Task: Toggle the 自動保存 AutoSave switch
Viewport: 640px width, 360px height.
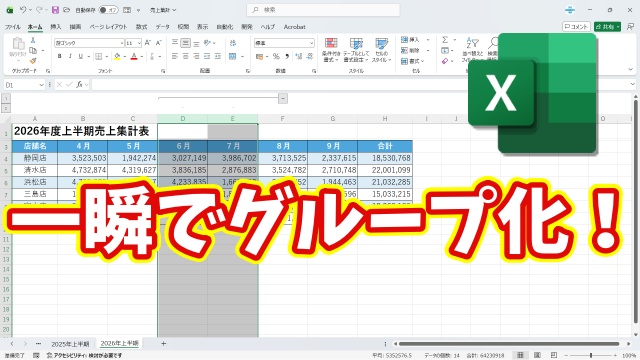Action: [x=109, y=10]
